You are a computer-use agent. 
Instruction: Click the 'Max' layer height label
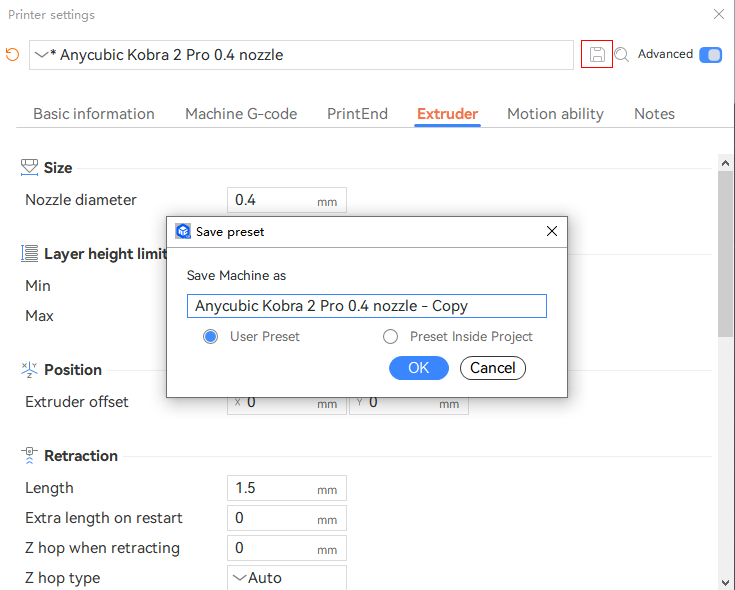(x=39, y=316)
